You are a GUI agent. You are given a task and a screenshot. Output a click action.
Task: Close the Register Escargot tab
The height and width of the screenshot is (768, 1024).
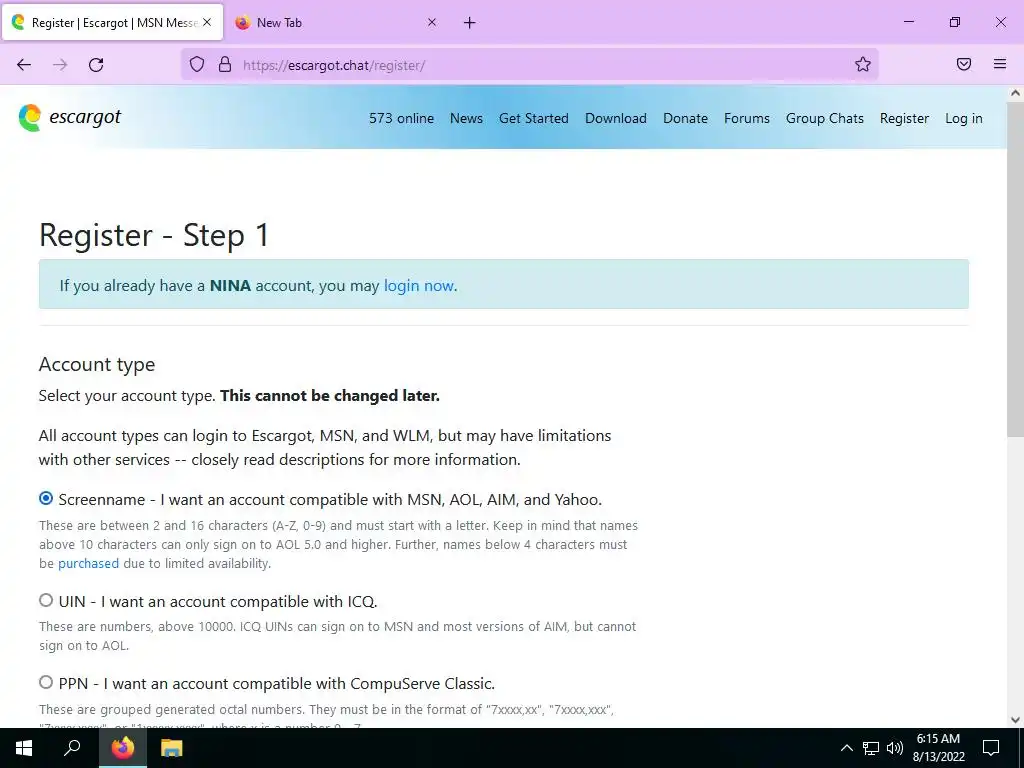point(207,22)
